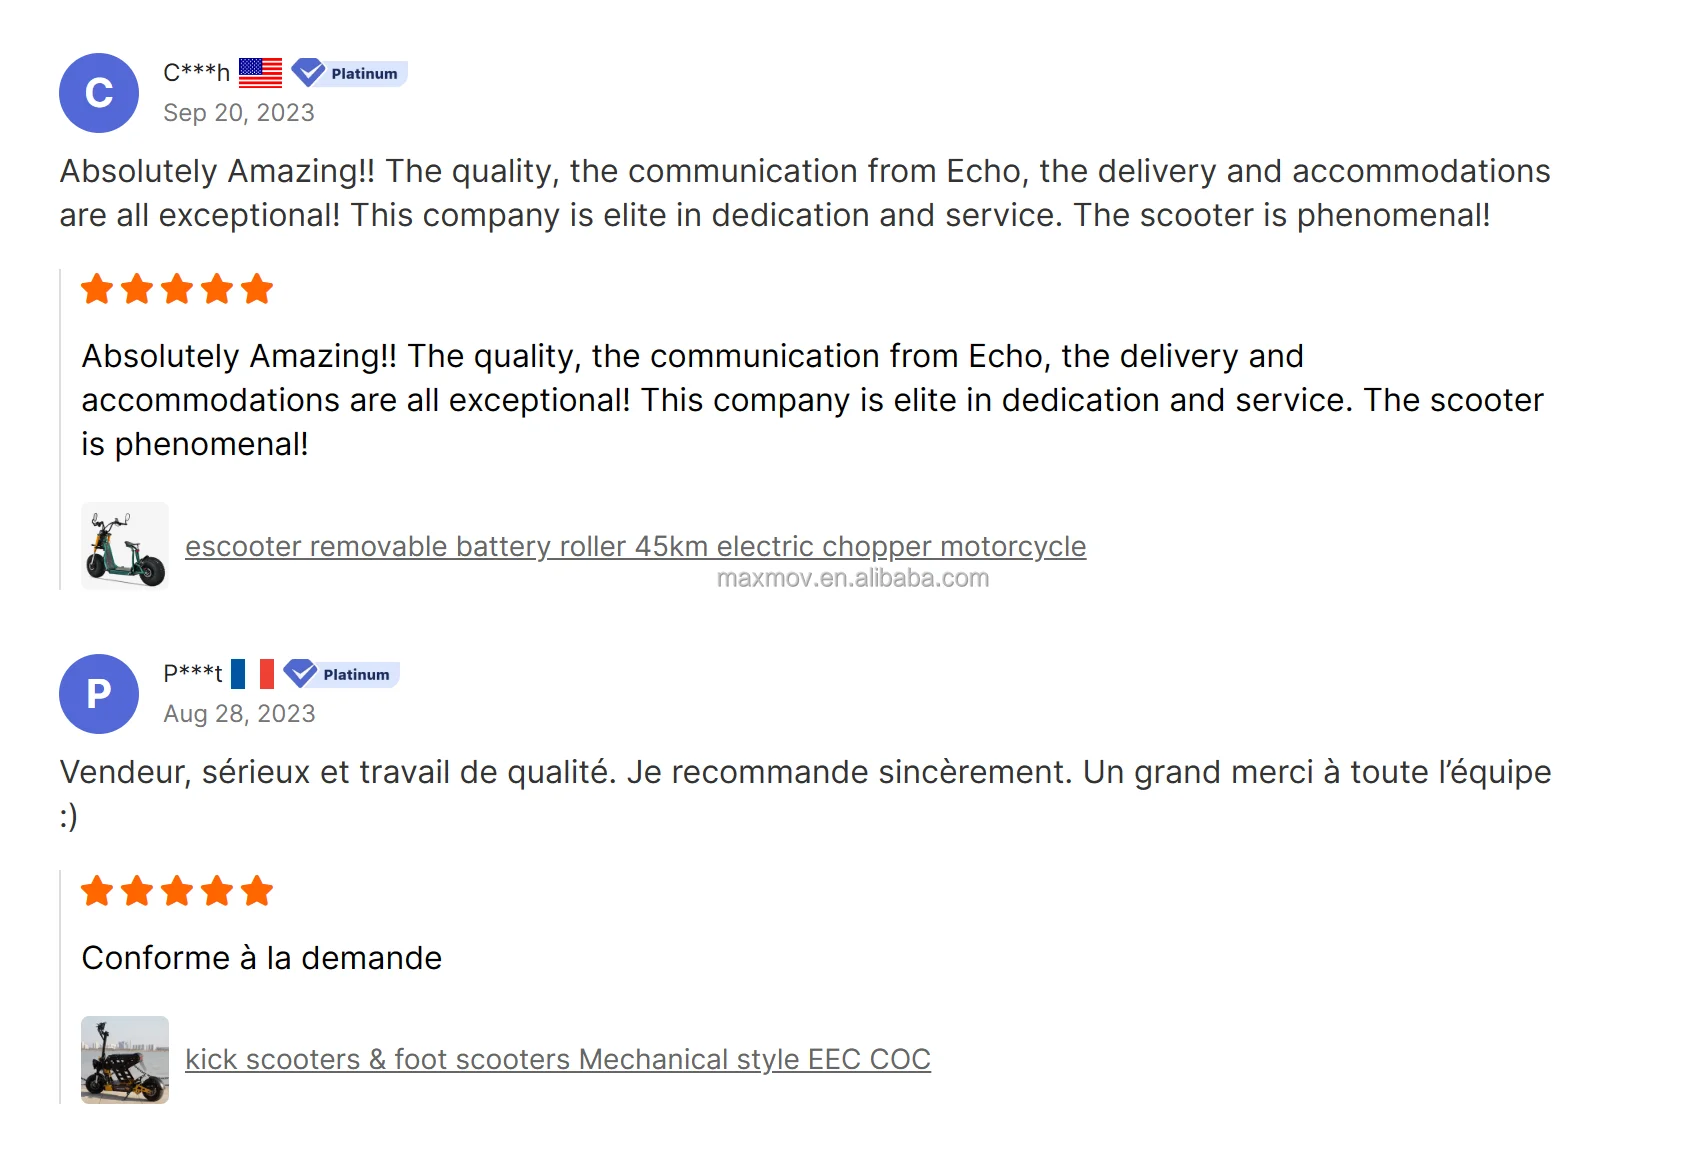
Task: Click the reviewer name C***h
Action: [196, 73]
